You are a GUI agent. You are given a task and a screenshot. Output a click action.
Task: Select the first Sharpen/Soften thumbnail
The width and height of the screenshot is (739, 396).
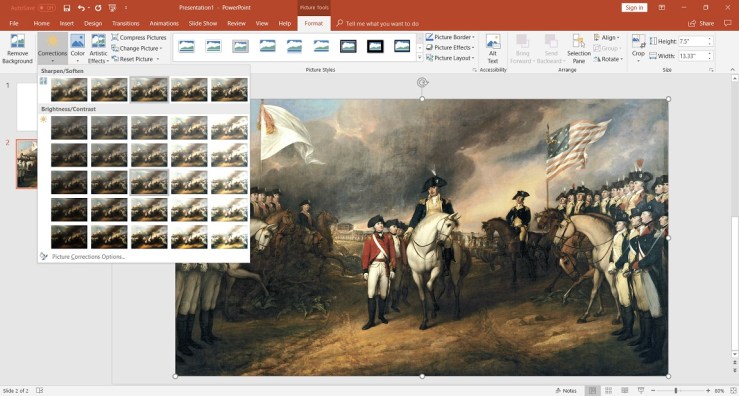click(69, 90)
